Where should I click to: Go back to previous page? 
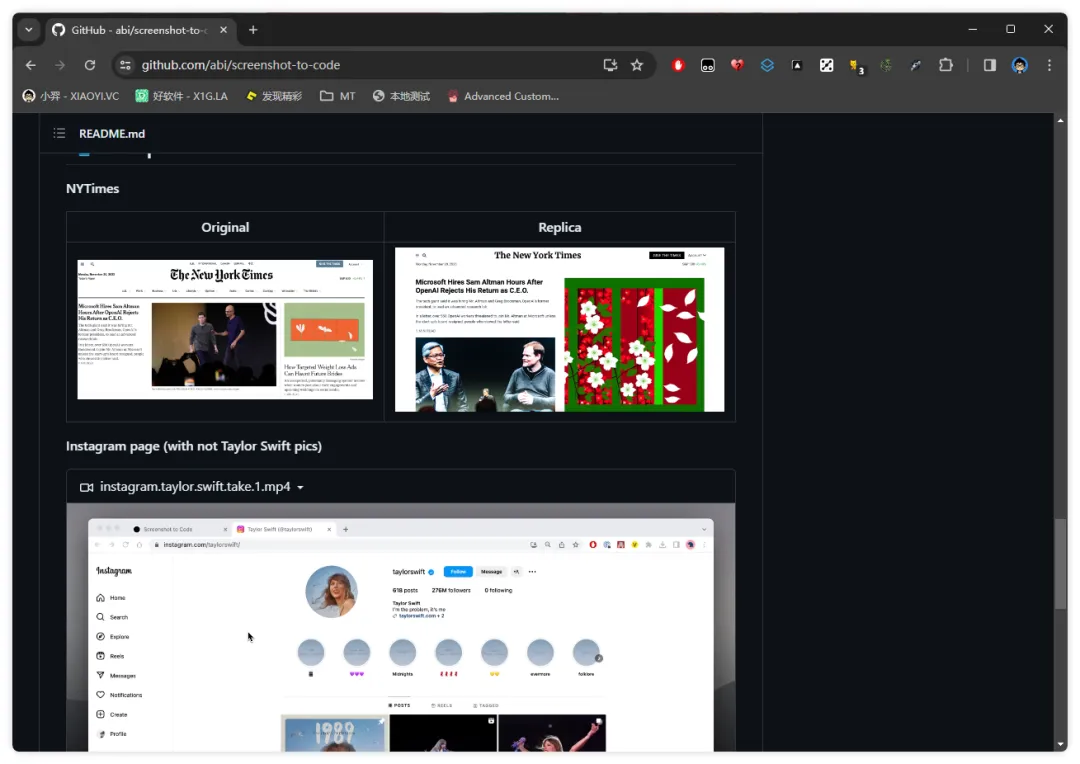31,65
